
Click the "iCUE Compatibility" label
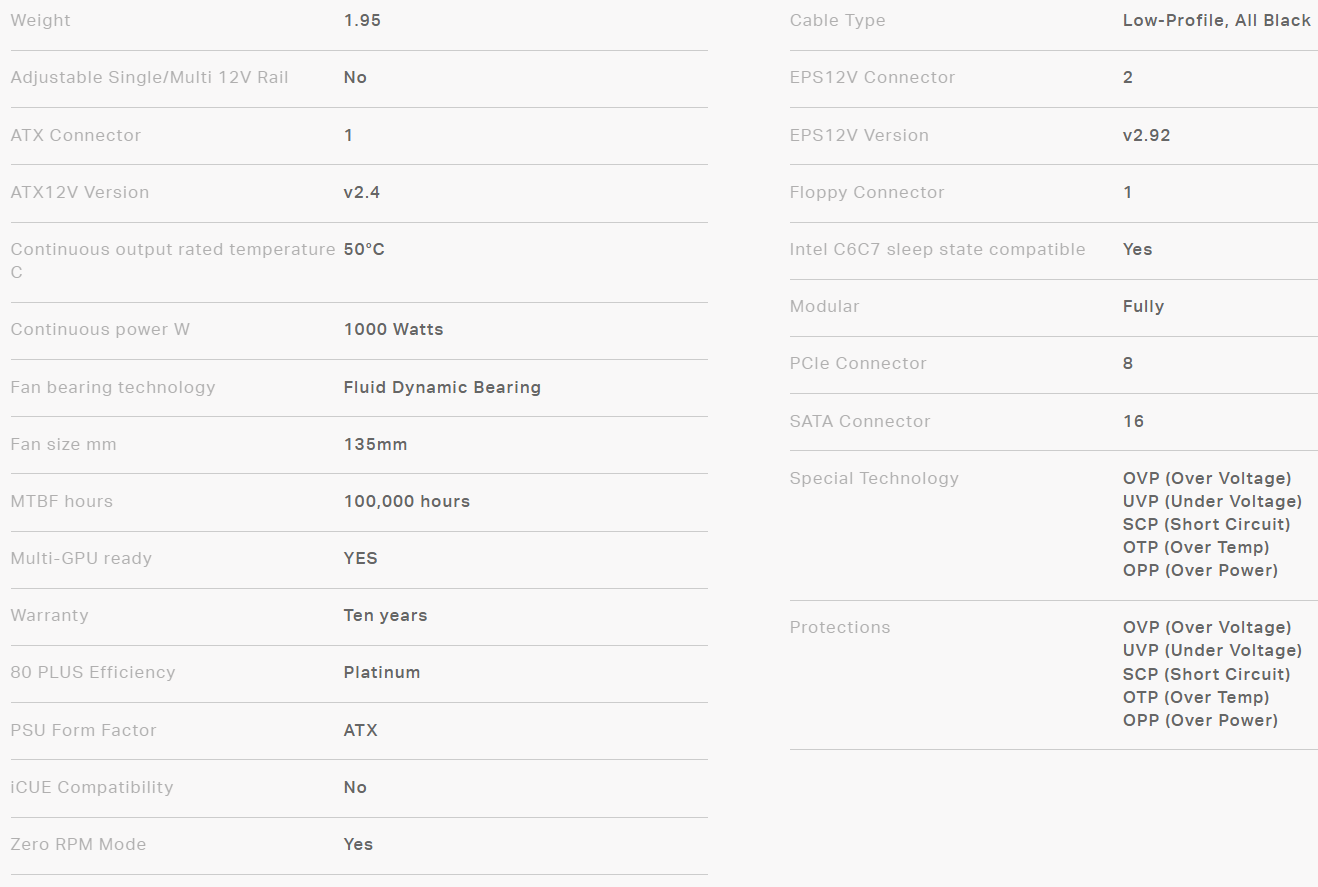[x=92, y=787]
